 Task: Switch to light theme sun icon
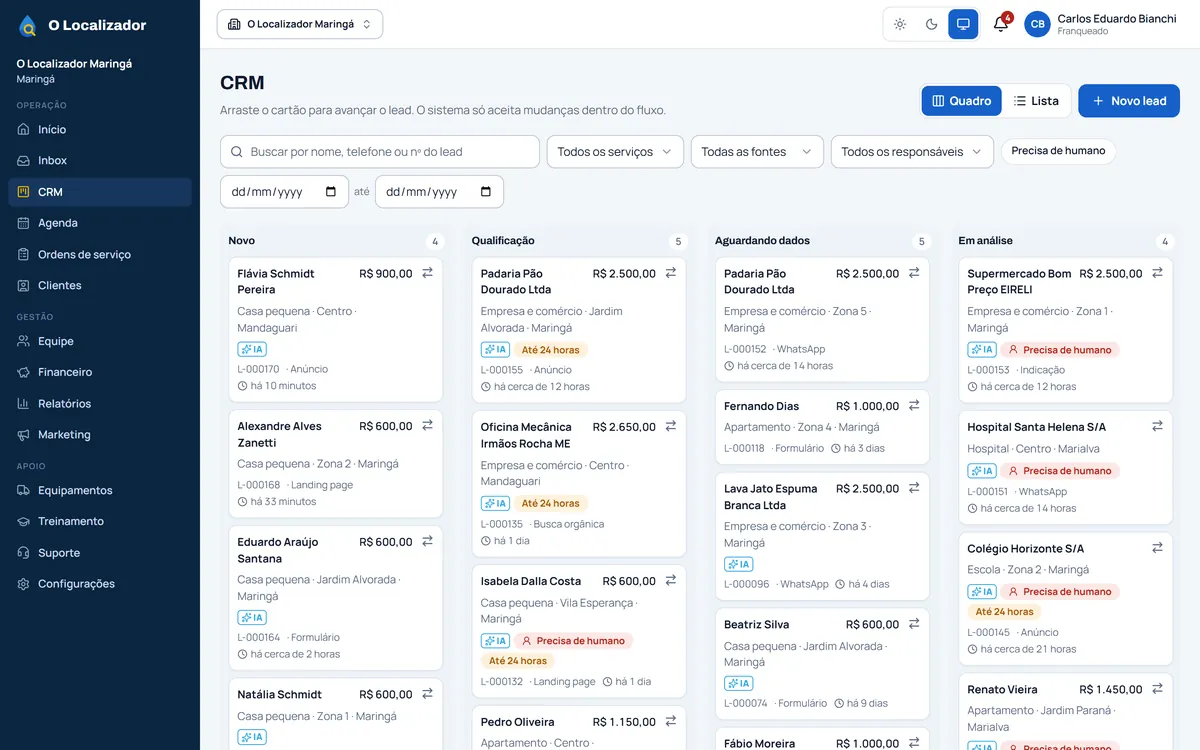click(x=900, y=24)
